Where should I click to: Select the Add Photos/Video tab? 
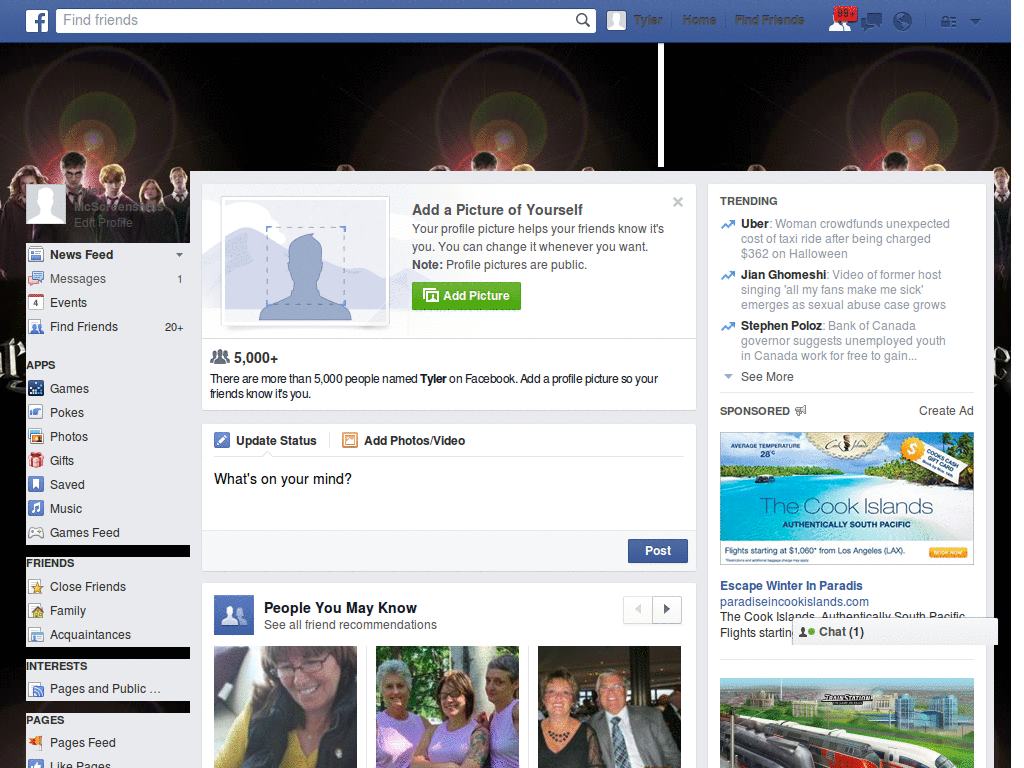[404, 441]
